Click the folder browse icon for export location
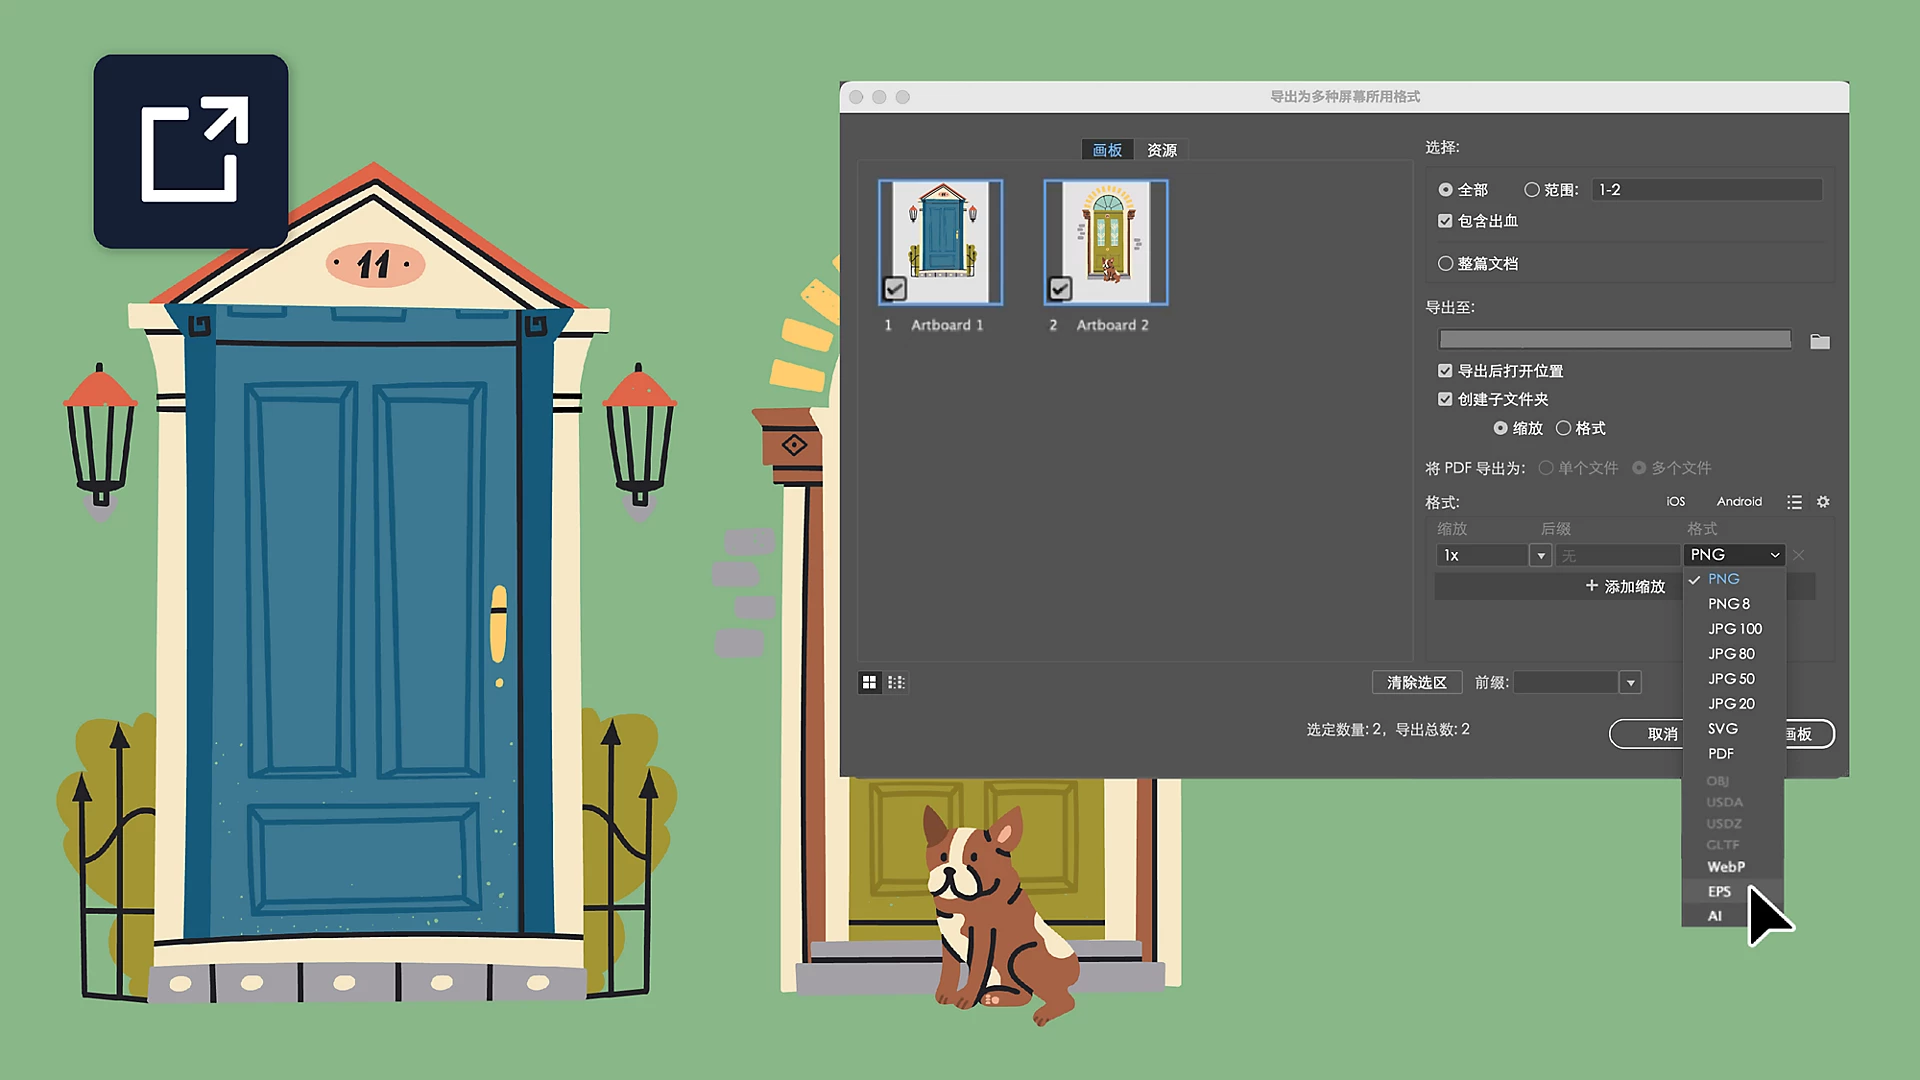 coord(1820,342)
